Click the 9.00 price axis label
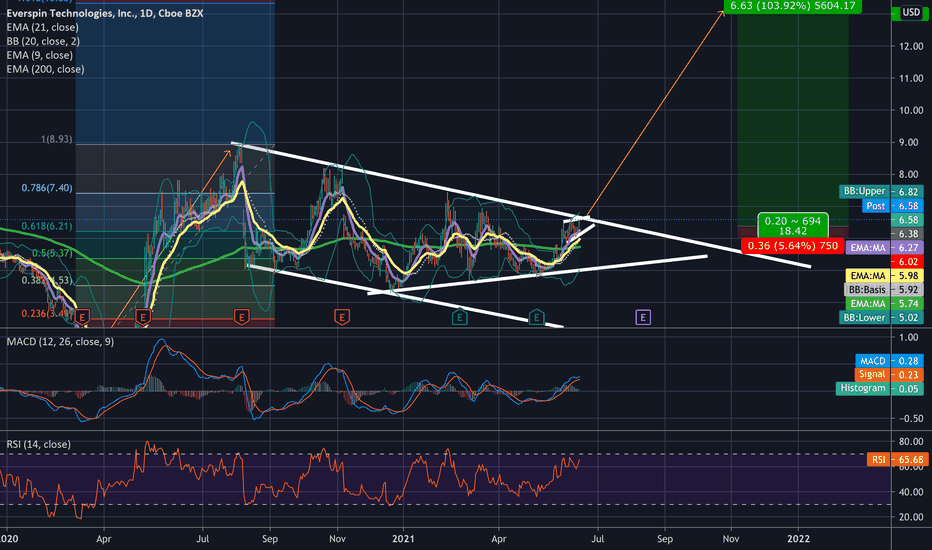Image resolution: width=932 pixels, height=550 pixels. [911, 143]
